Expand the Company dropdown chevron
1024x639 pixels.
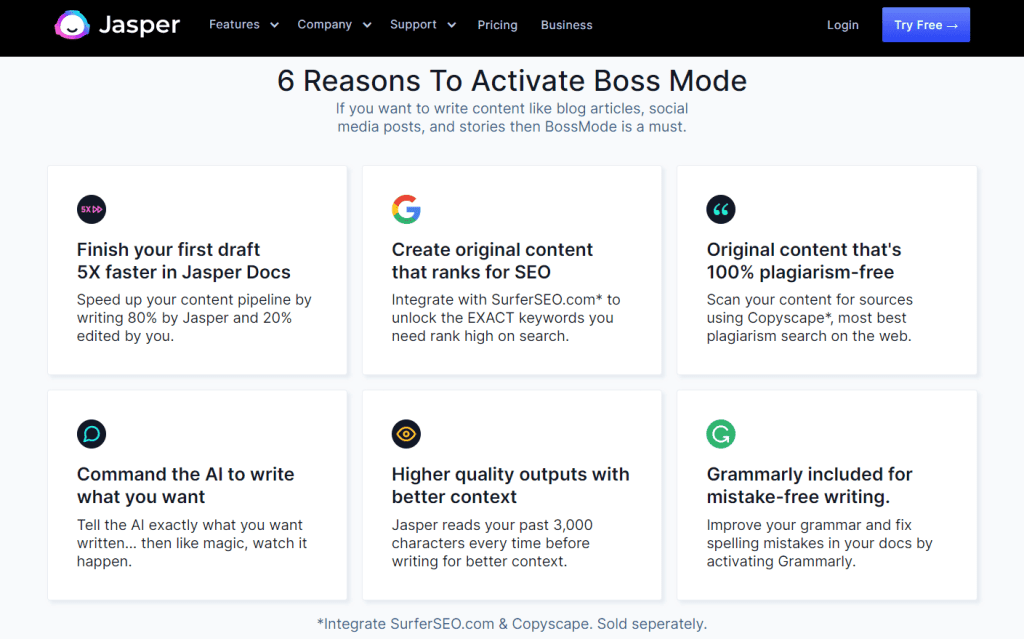(x=367, y=25)
